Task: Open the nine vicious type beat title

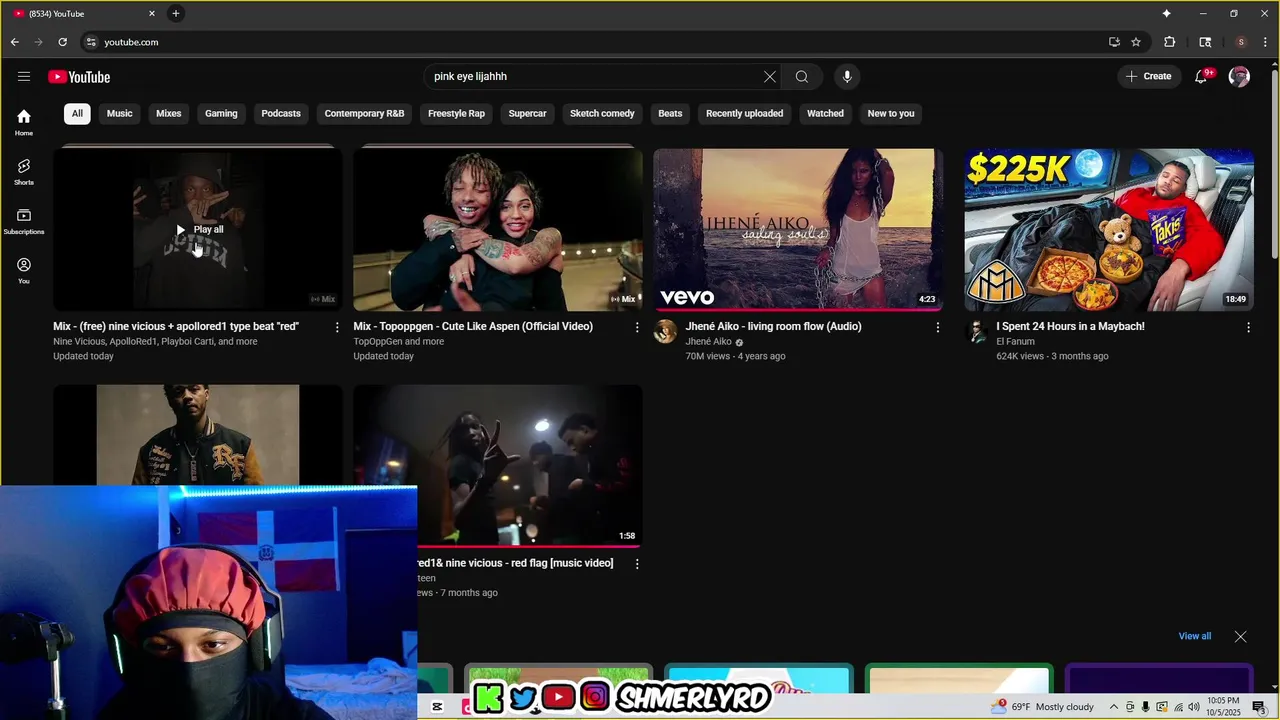Action: 176,326
